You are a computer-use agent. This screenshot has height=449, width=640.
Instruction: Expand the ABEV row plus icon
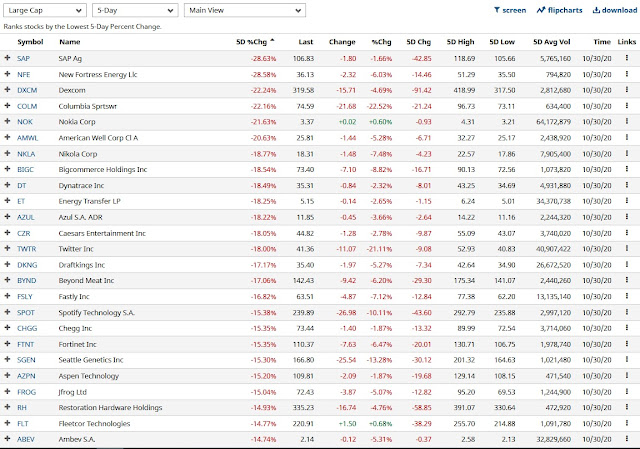pos(7,439)
